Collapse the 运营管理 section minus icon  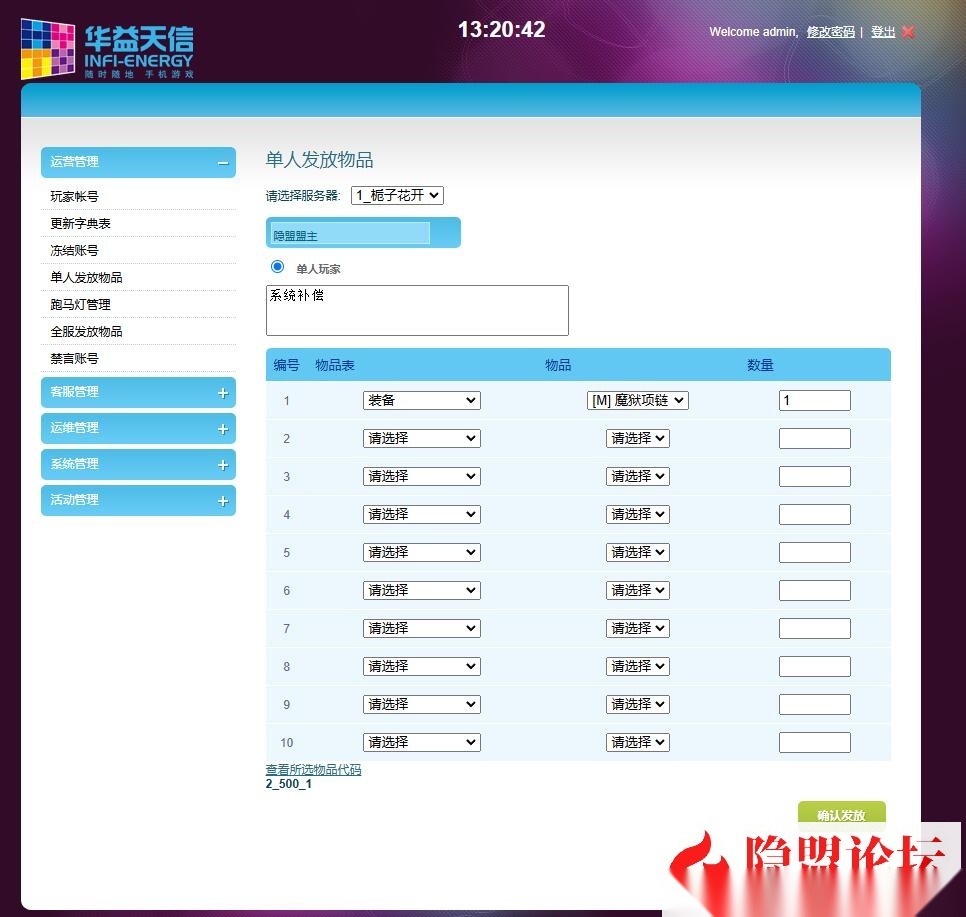point(223,163)
